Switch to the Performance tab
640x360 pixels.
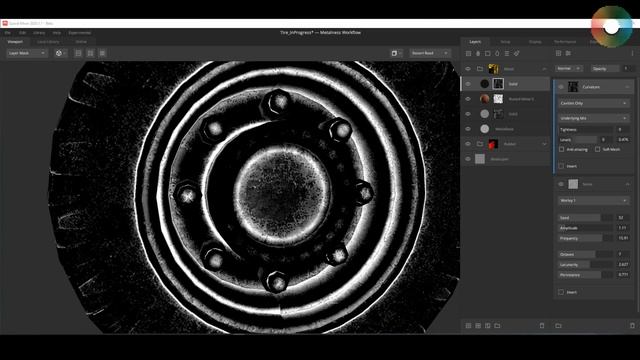pyautogui.click(x=565, y=42)
